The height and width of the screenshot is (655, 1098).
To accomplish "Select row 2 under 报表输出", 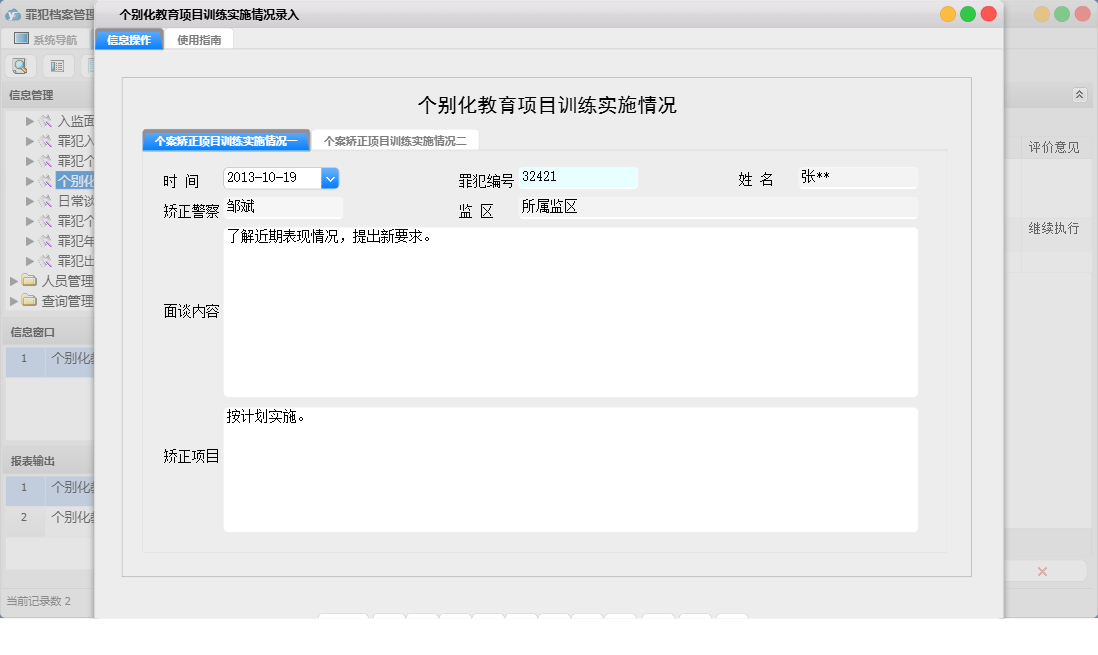I will point(50,520).
